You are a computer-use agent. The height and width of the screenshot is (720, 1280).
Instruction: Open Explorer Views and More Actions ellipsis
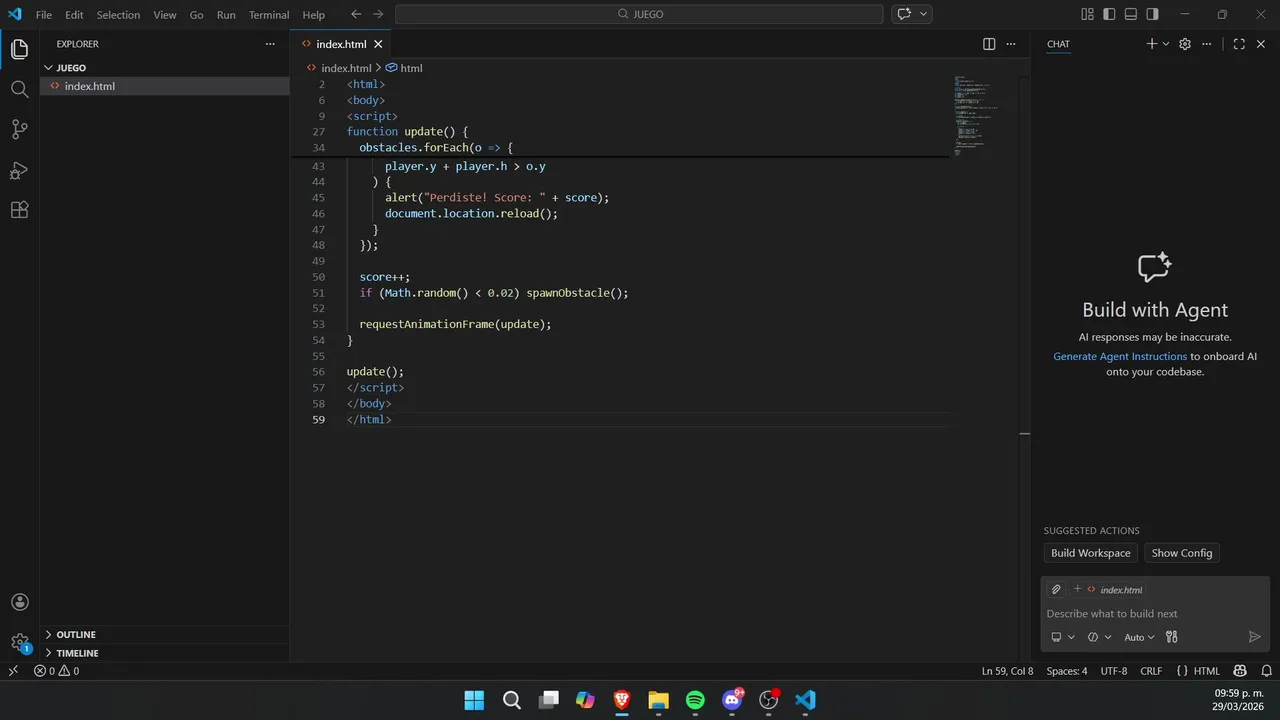coord(270,44)
